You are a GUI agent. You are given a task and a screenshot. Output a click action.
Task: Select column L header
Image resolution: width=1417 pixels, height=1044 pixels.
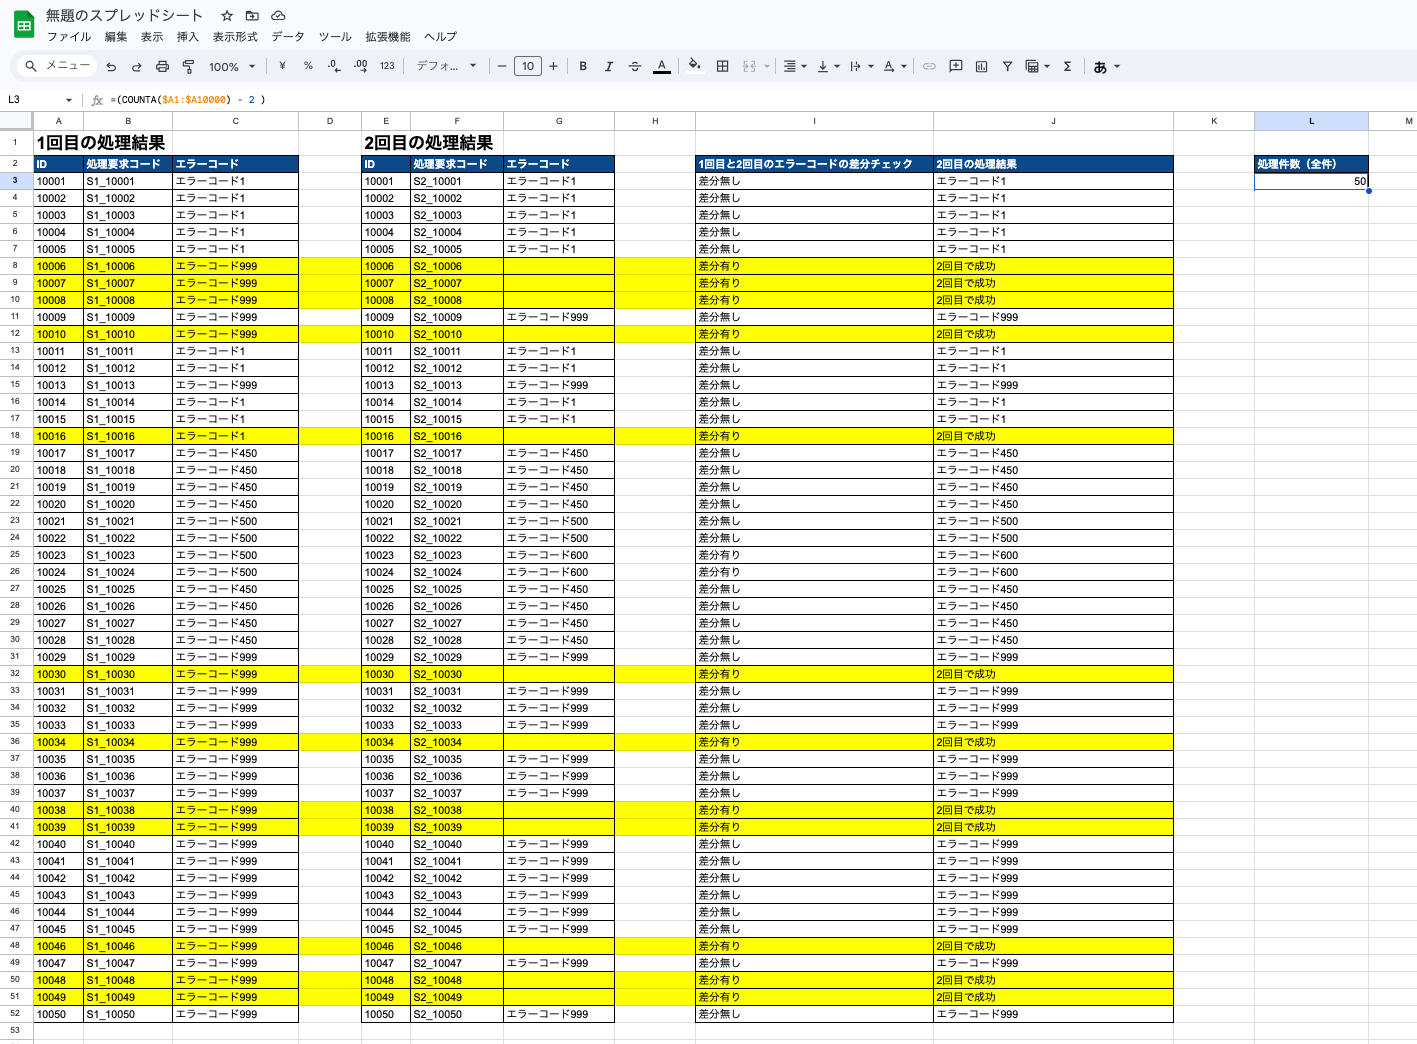(x=1311, y=121)
